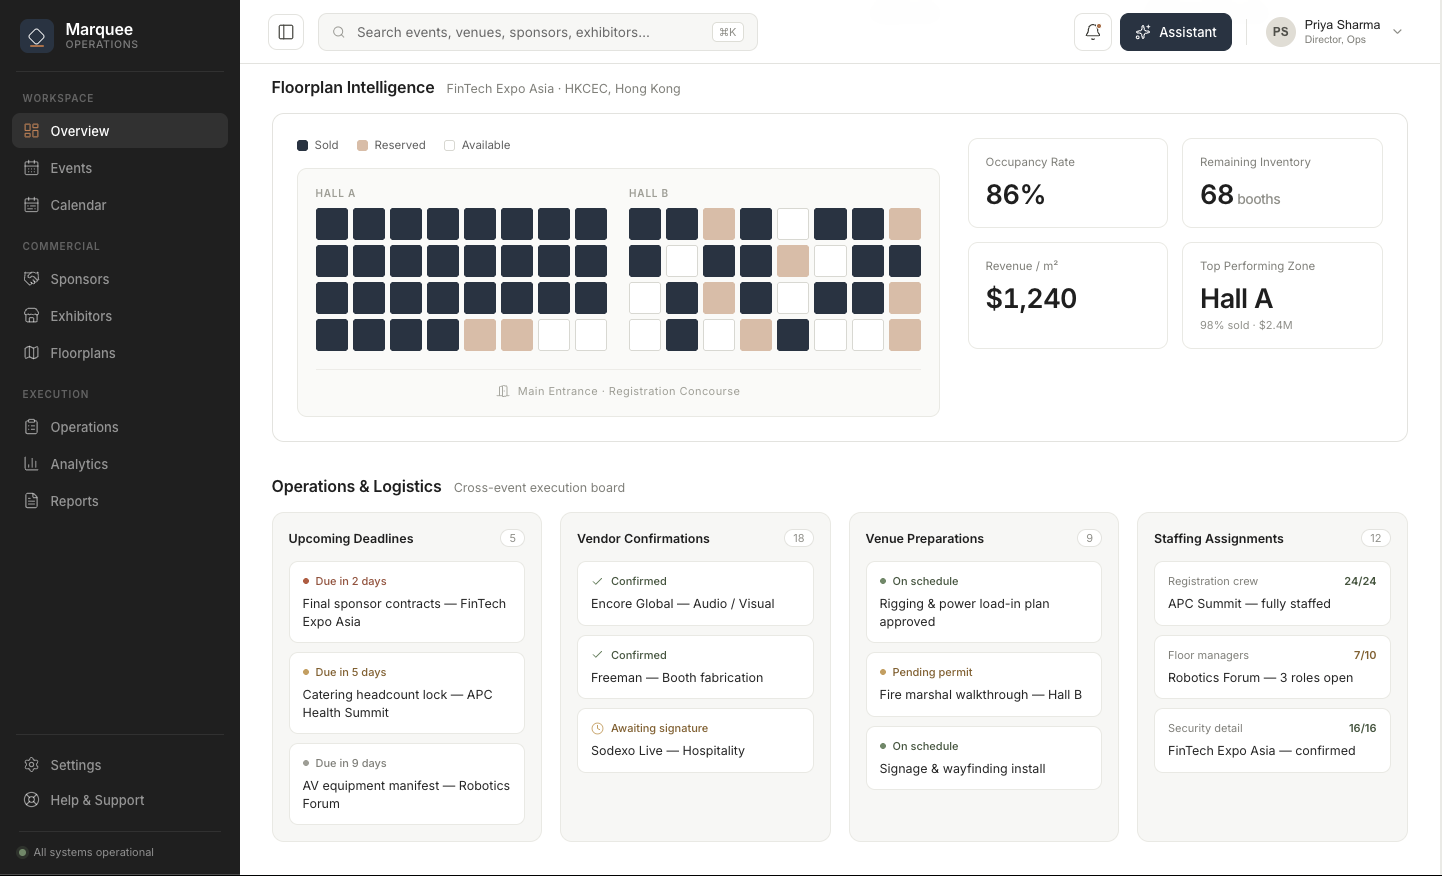Screen dimensions: 1442x876
Task: Toggle the Sold legend filter
Action: [318, 145]
